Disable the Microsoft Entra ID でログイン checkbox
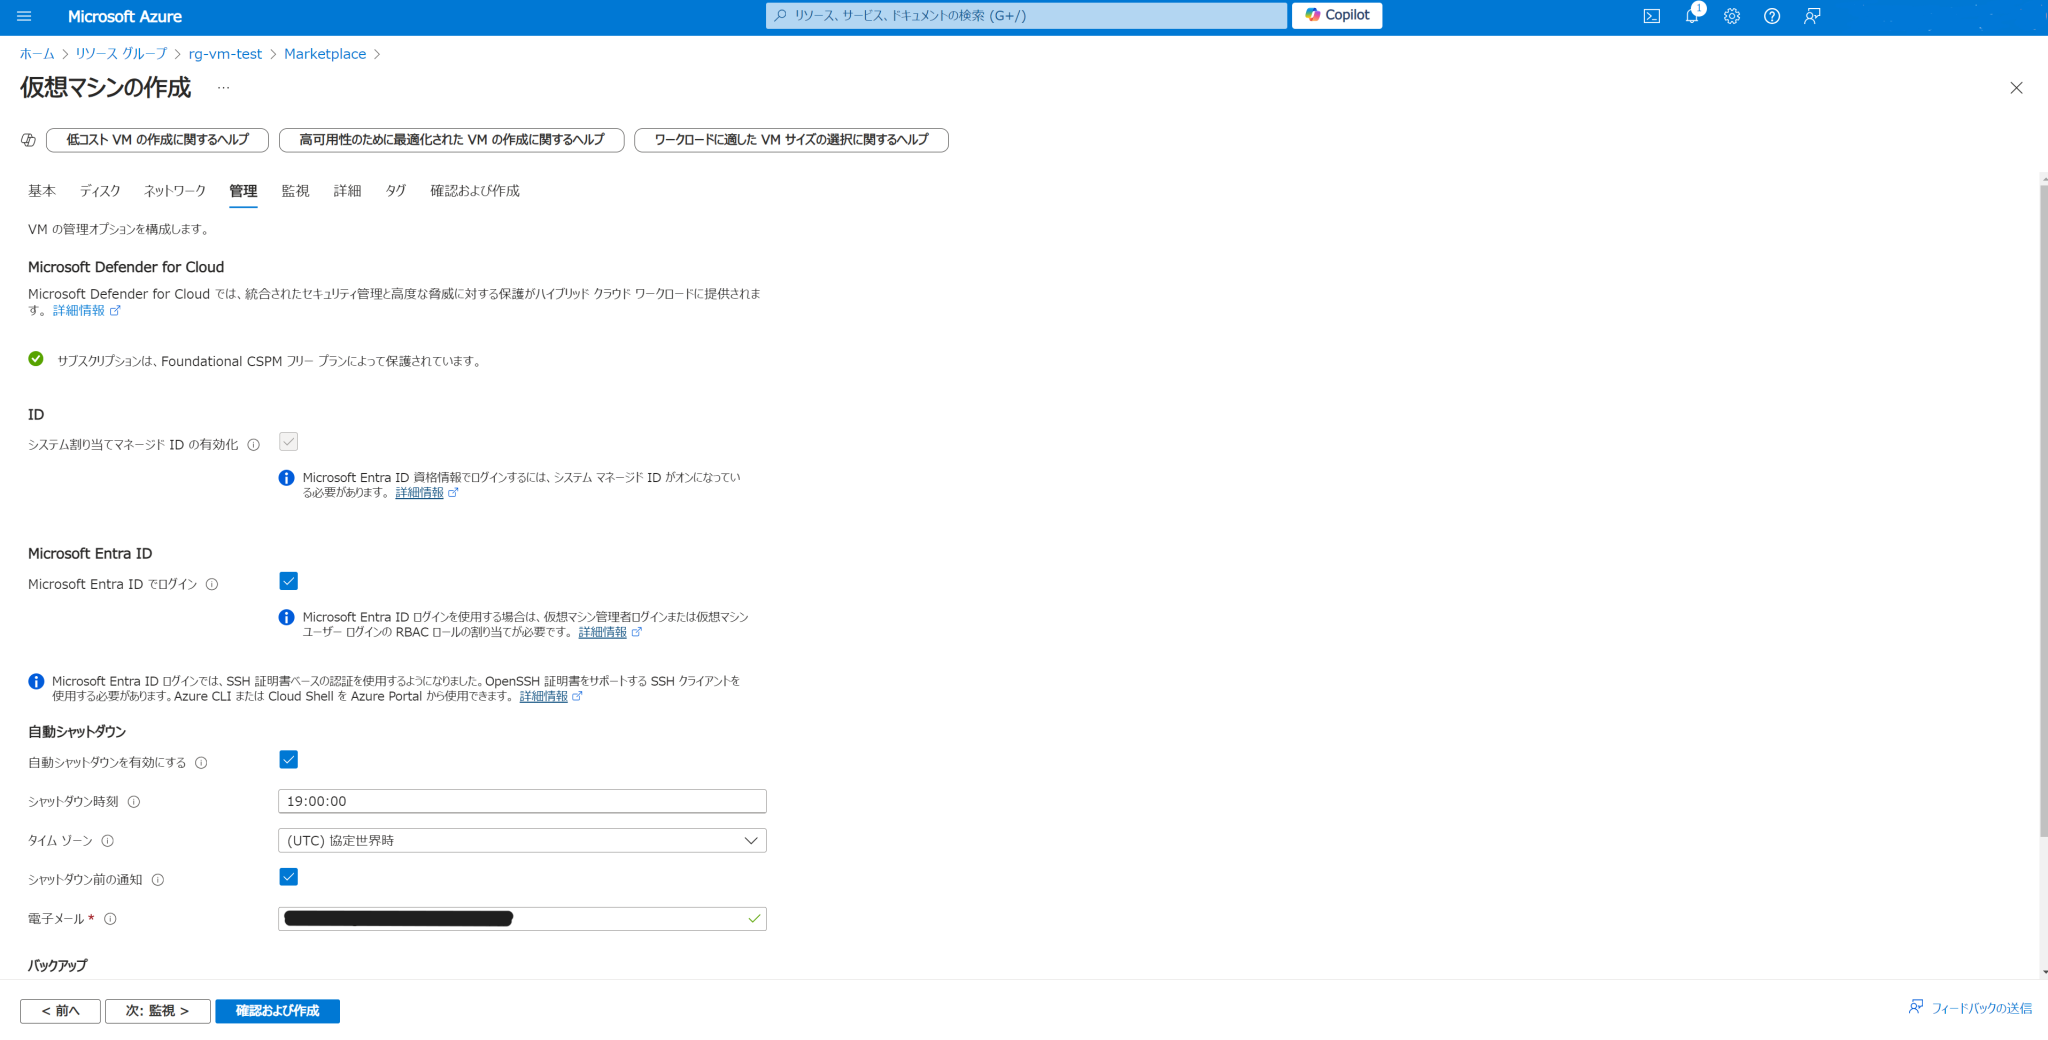The height and width of the screenshot is (1040, 2048). 288,580
